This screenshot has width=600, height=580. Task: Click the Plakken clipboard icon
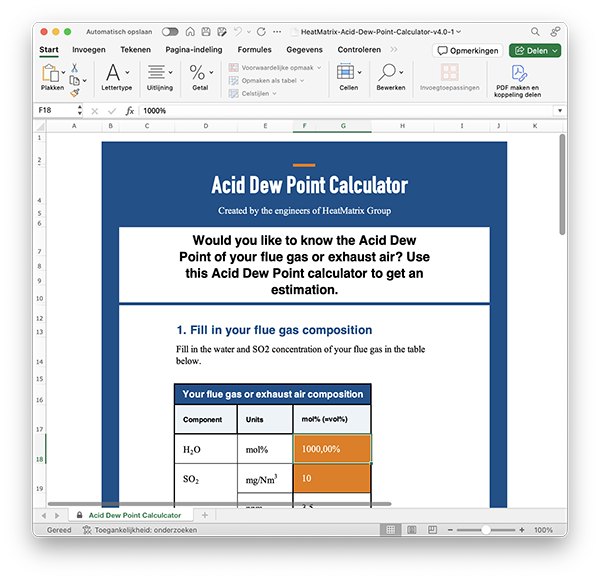coord(51,73)
